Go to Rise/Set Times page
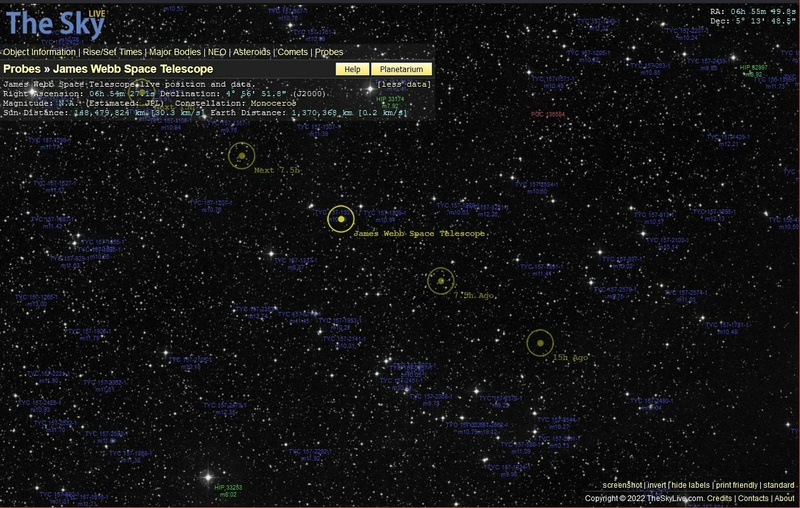The height and width of the screenshot is (508, 800). (112, 52)
